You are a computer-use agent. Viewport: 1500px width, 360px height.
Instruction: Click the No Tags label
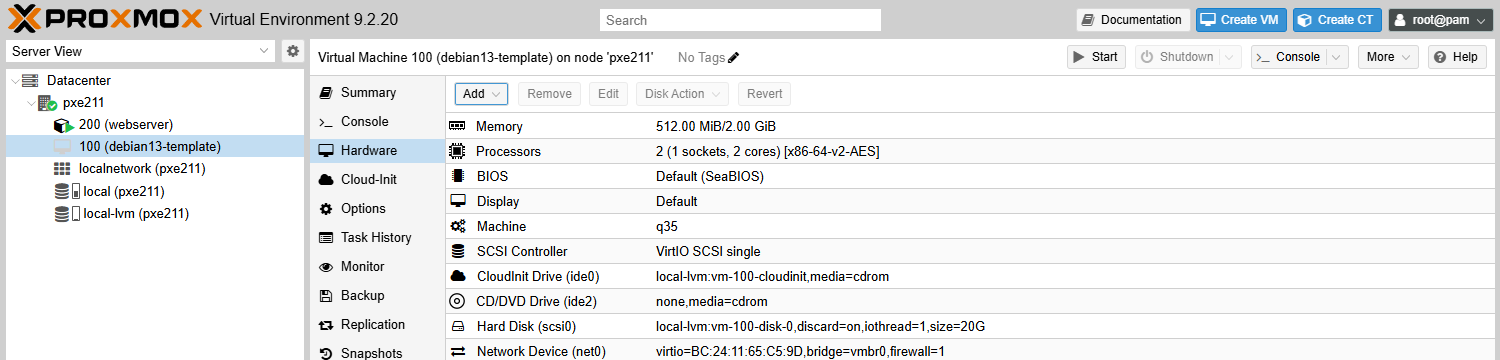tap(701, 58)
